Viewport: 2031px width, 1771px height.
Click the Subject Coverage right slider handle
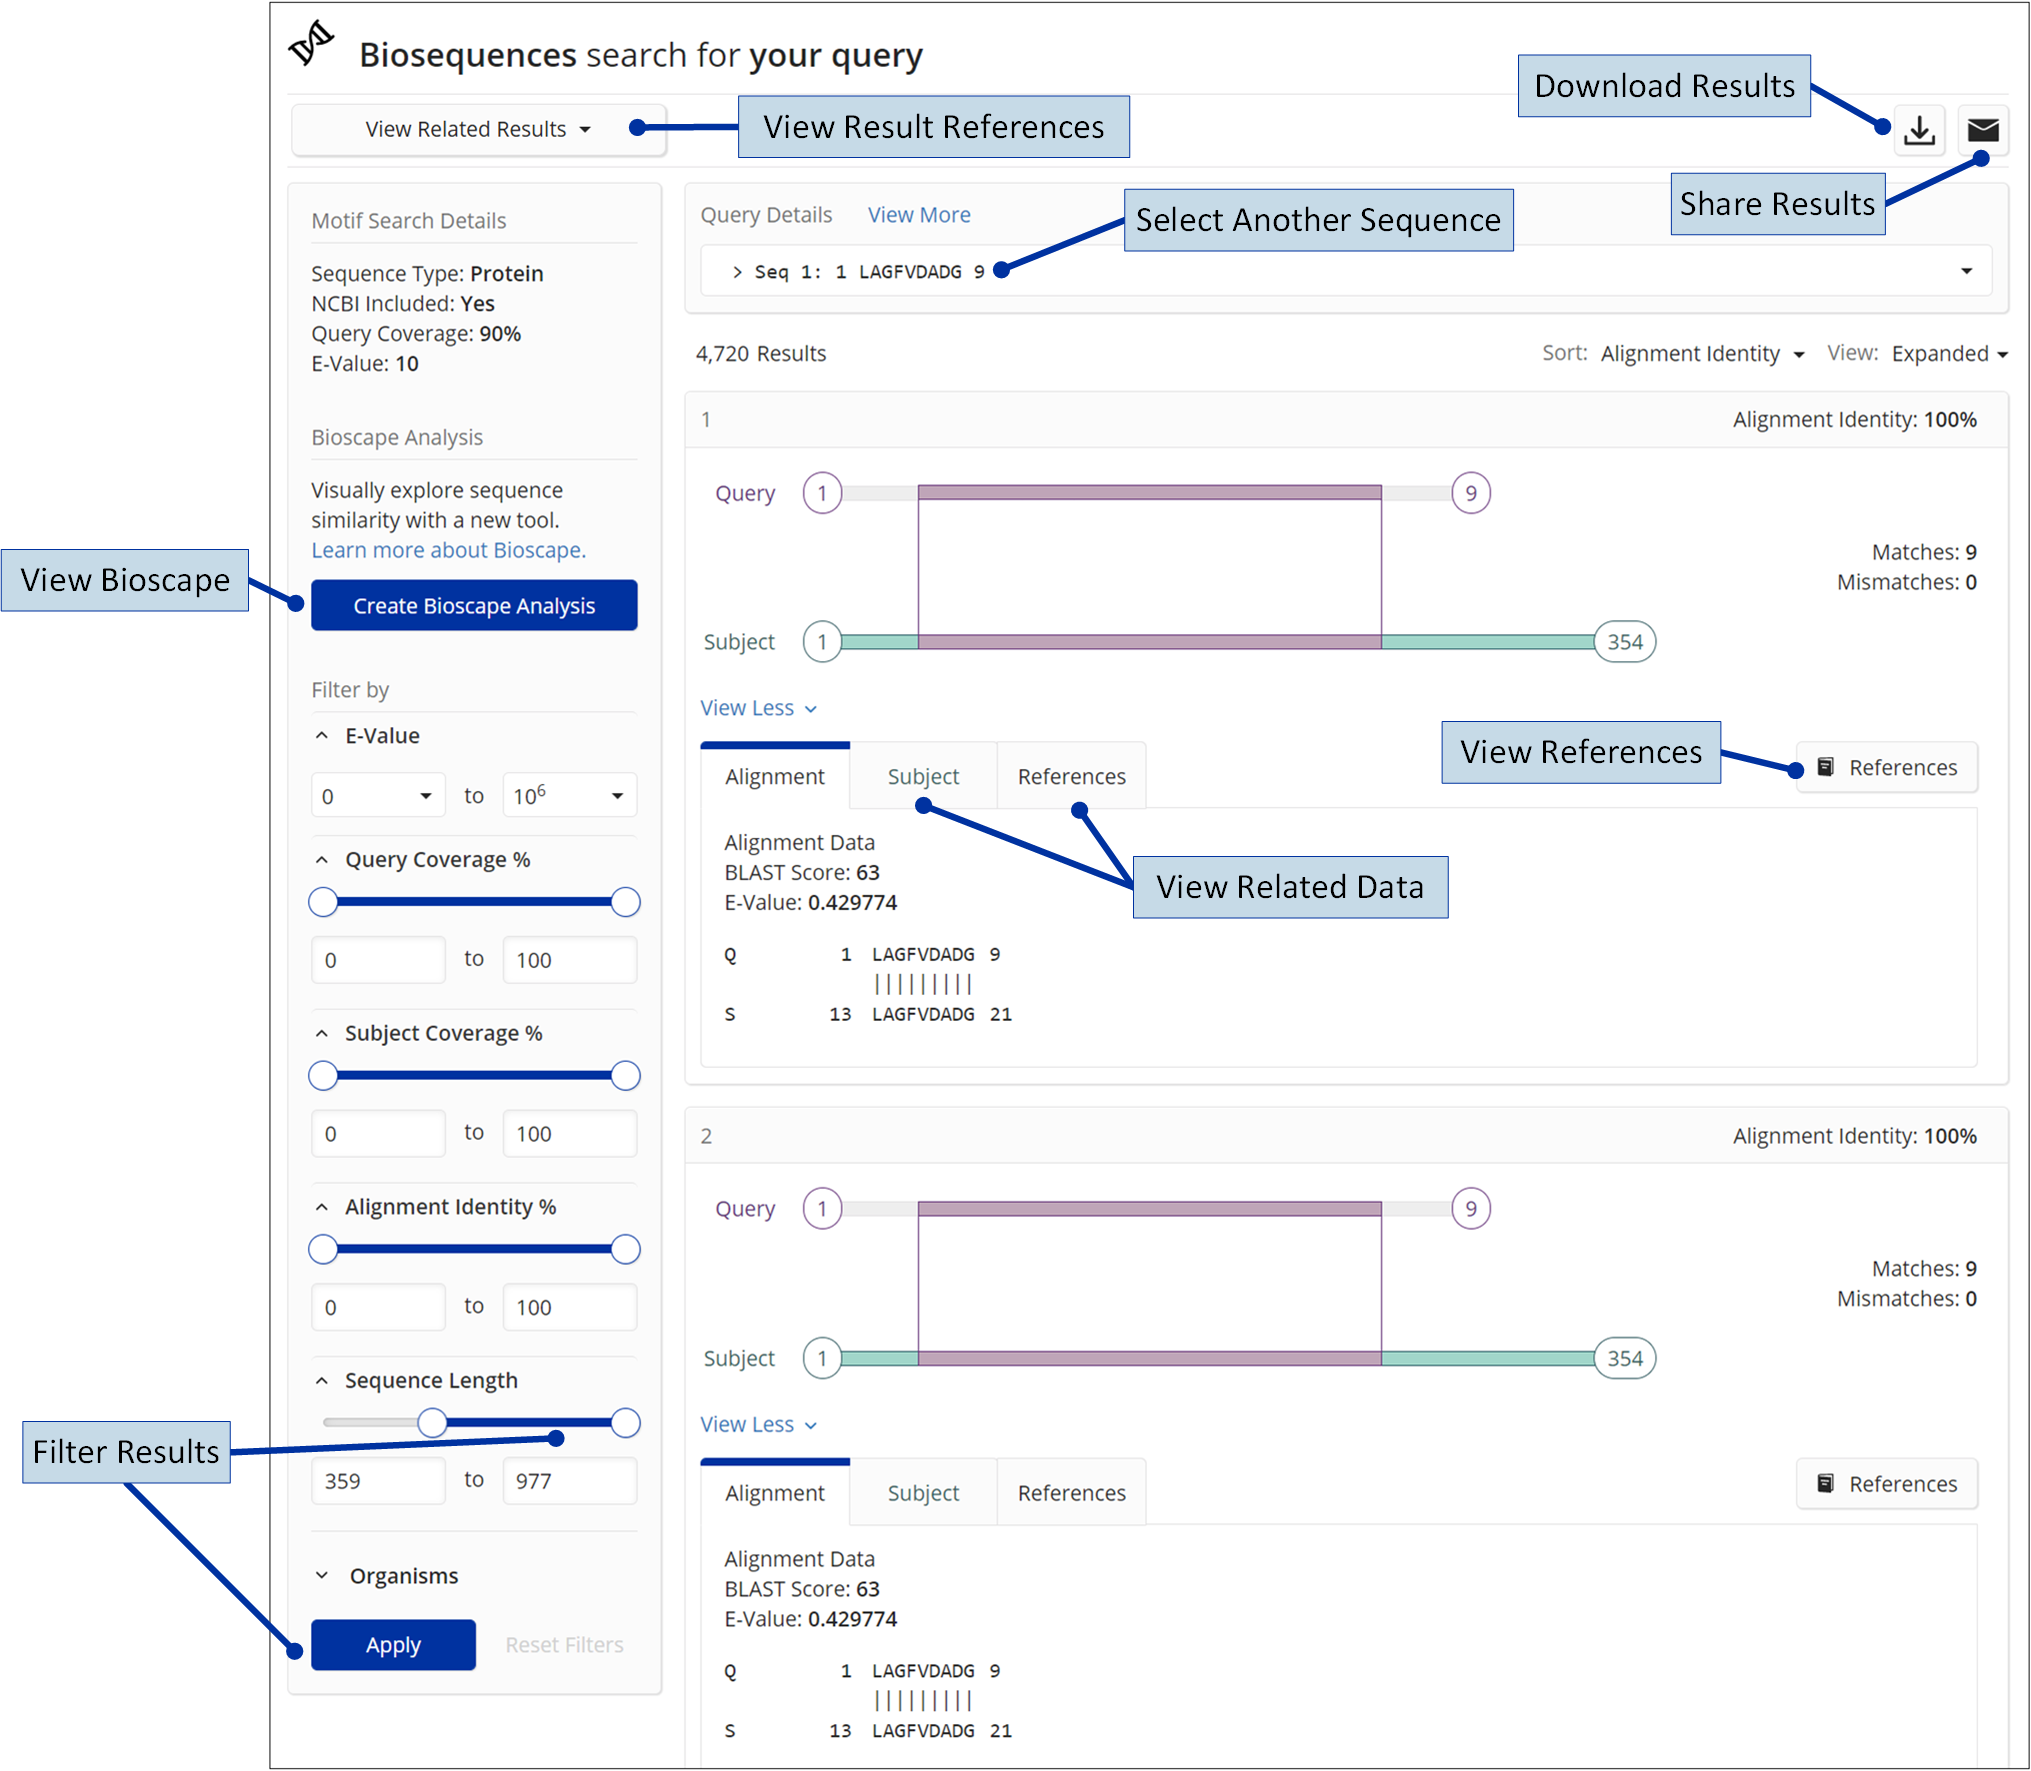tap(626, 1076)
